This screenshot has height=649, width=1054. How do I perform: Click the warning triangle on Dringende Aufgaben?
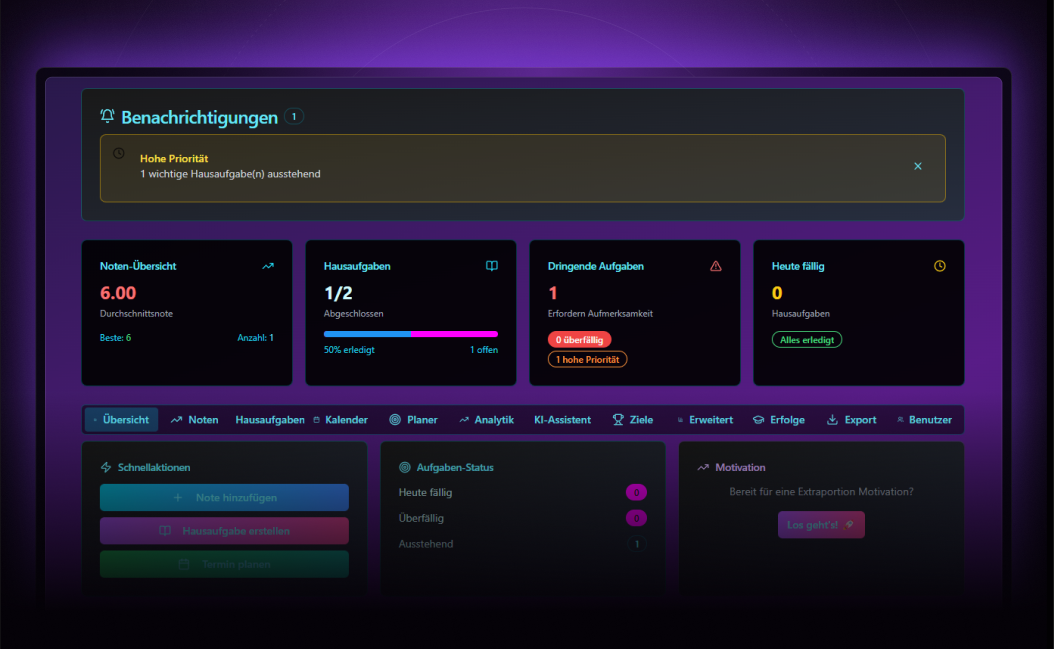pyautogui.click(x=716, y=265)
